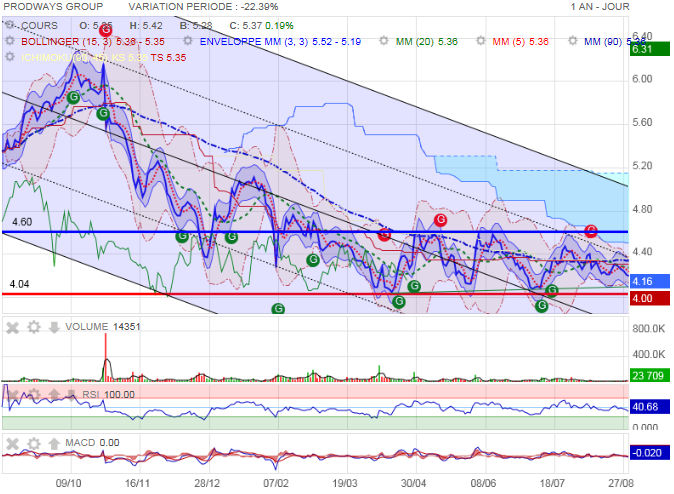This screenshot has height=494, width=674.
Task: Move the RSI panel down
Action: [x=72, y=395]
